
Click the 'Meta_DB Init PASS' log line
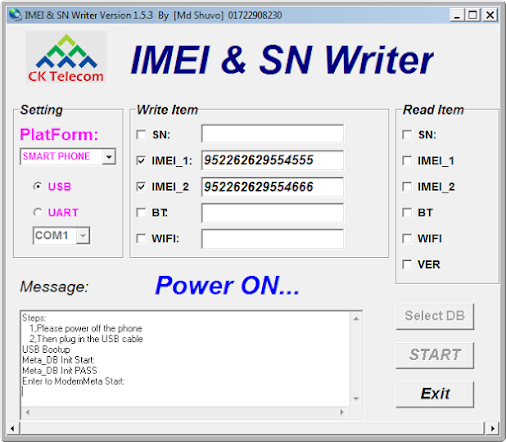point(60,371)
